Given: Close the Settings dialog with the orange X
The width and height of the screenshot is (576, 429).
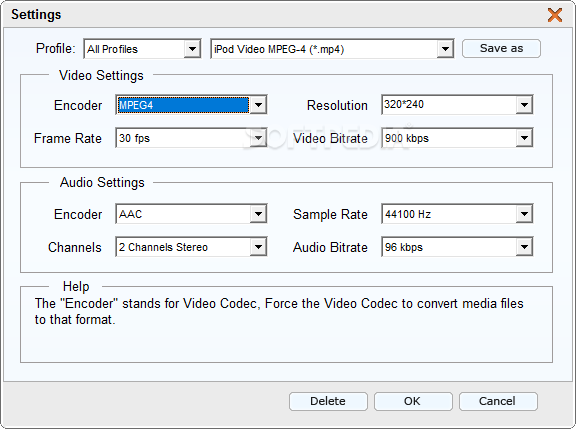Looking at the screenshot, I should (555, 15).
